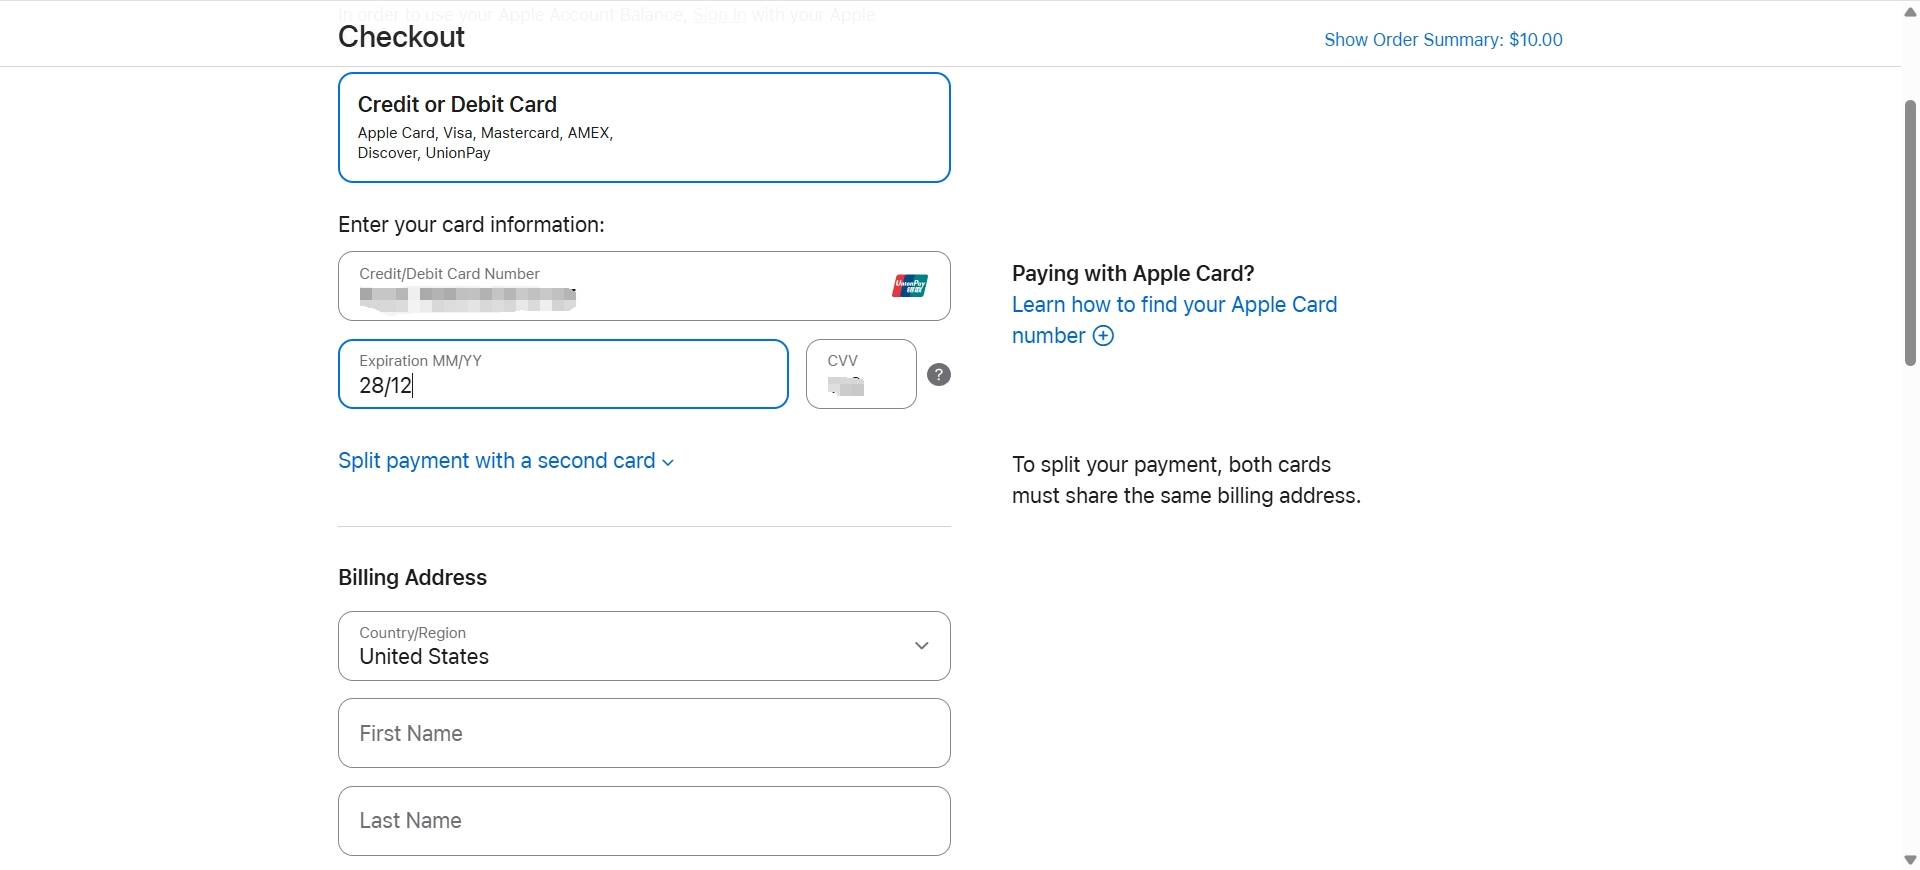Click into the CVV field
This screenshot has width=1920, height=870.
point(861,374)
